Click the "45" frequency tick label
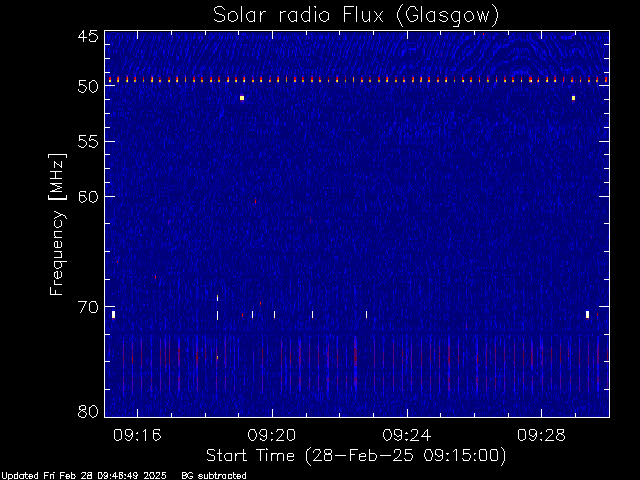 [x=88, y=36]
